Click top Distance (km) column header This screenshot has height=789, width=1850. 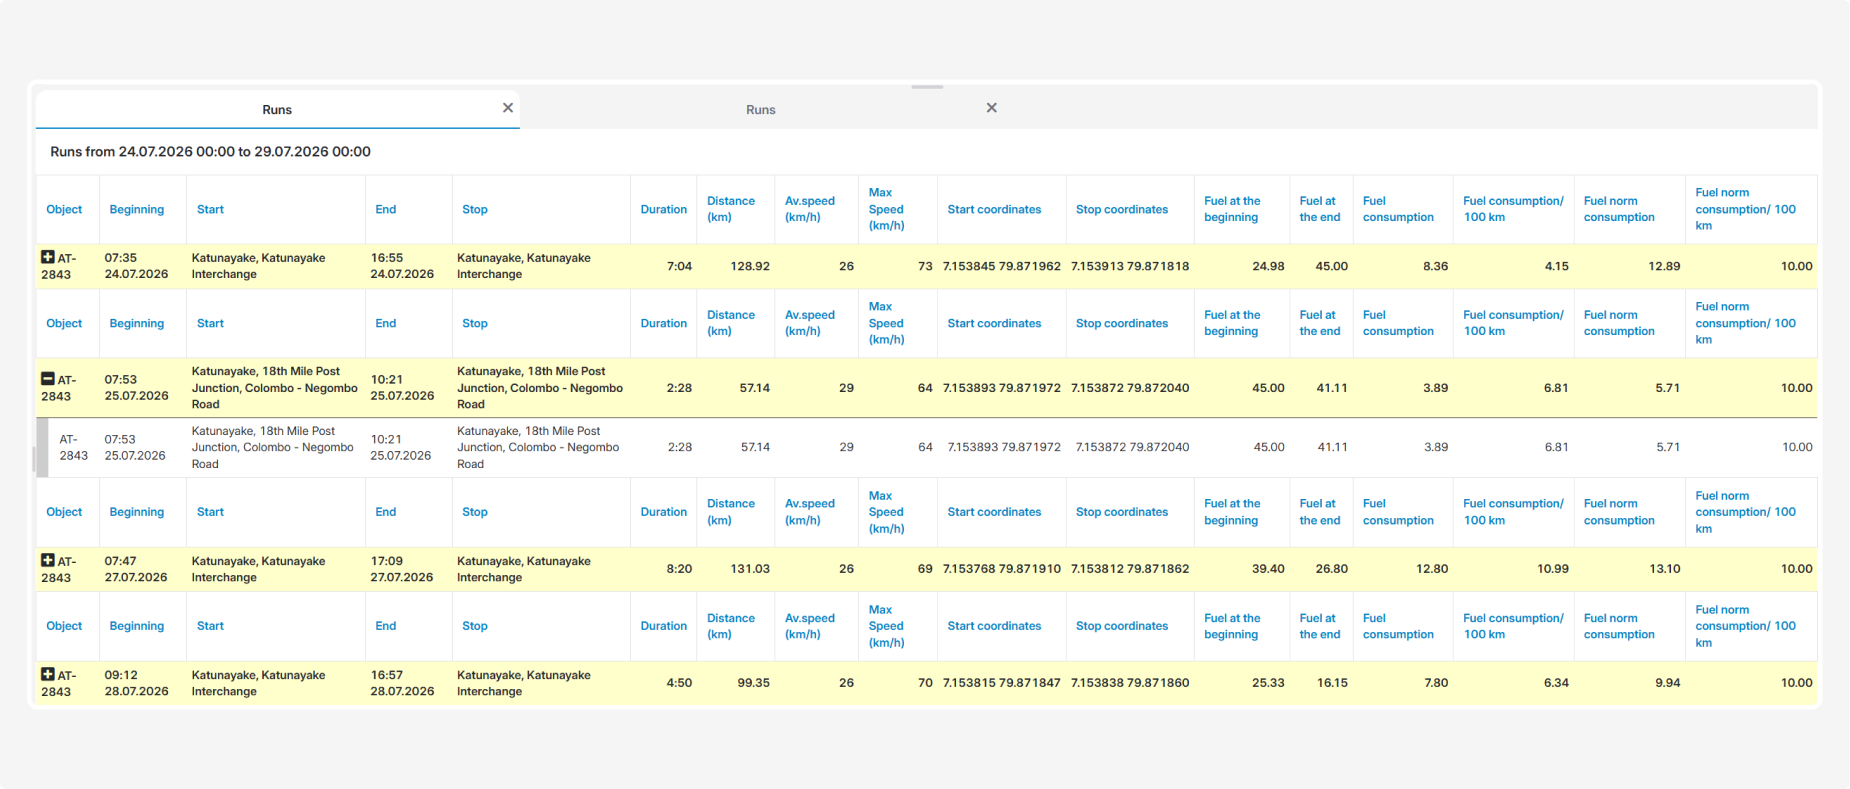coord(731,209)
